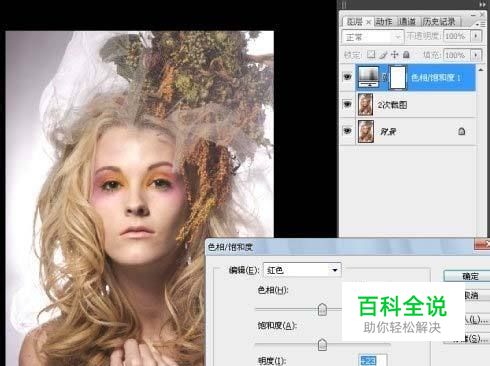Select the white layer mask thumbnail
The width and height of the screenshot is (490, 366).
point(398,77)
